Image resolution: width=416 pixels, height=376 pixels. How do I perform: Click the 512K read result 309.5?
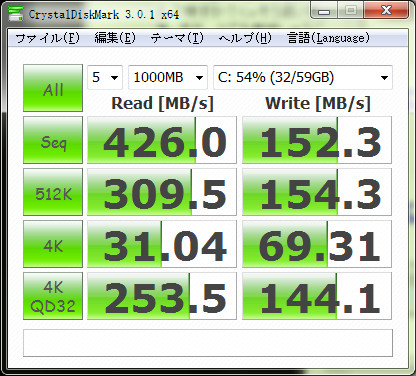tap(162, 192)
